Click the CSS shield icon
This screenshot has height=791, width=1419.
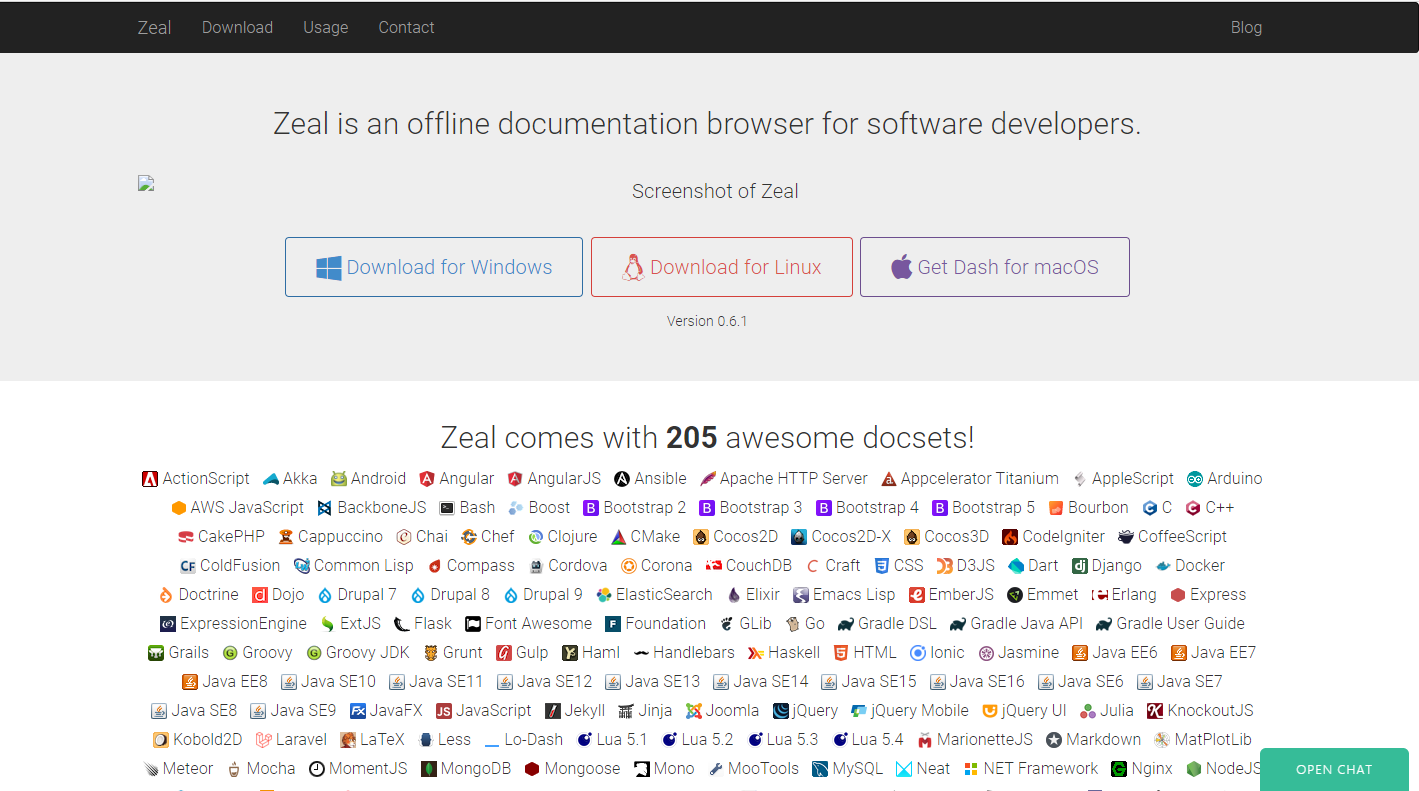pyautogui.click(x=882, y=566)
